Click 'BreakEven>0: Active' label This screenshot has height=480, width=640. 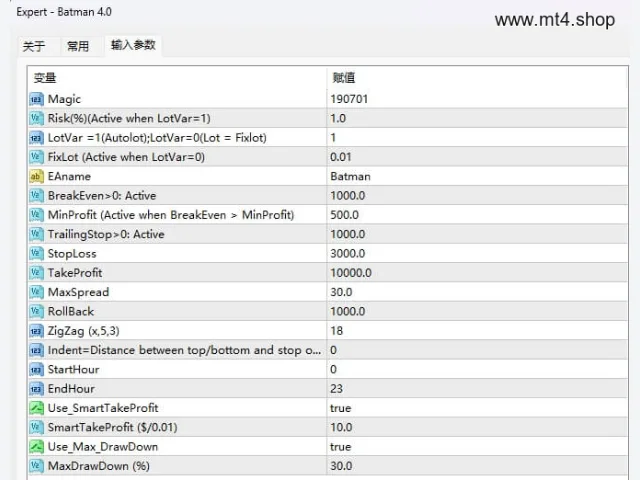102,196
